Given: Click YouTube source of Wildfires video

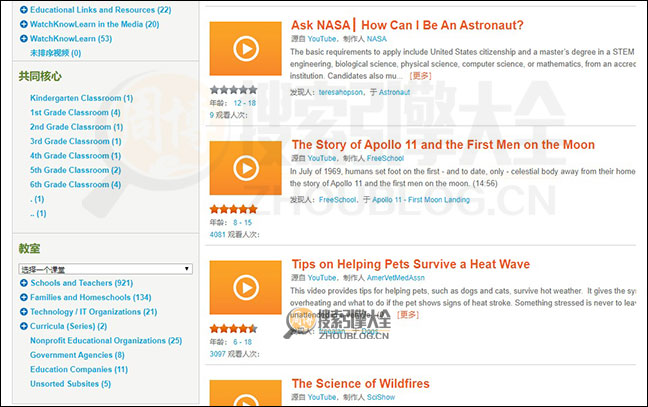Looking at the screenshot, I should [x=322, y=397].
